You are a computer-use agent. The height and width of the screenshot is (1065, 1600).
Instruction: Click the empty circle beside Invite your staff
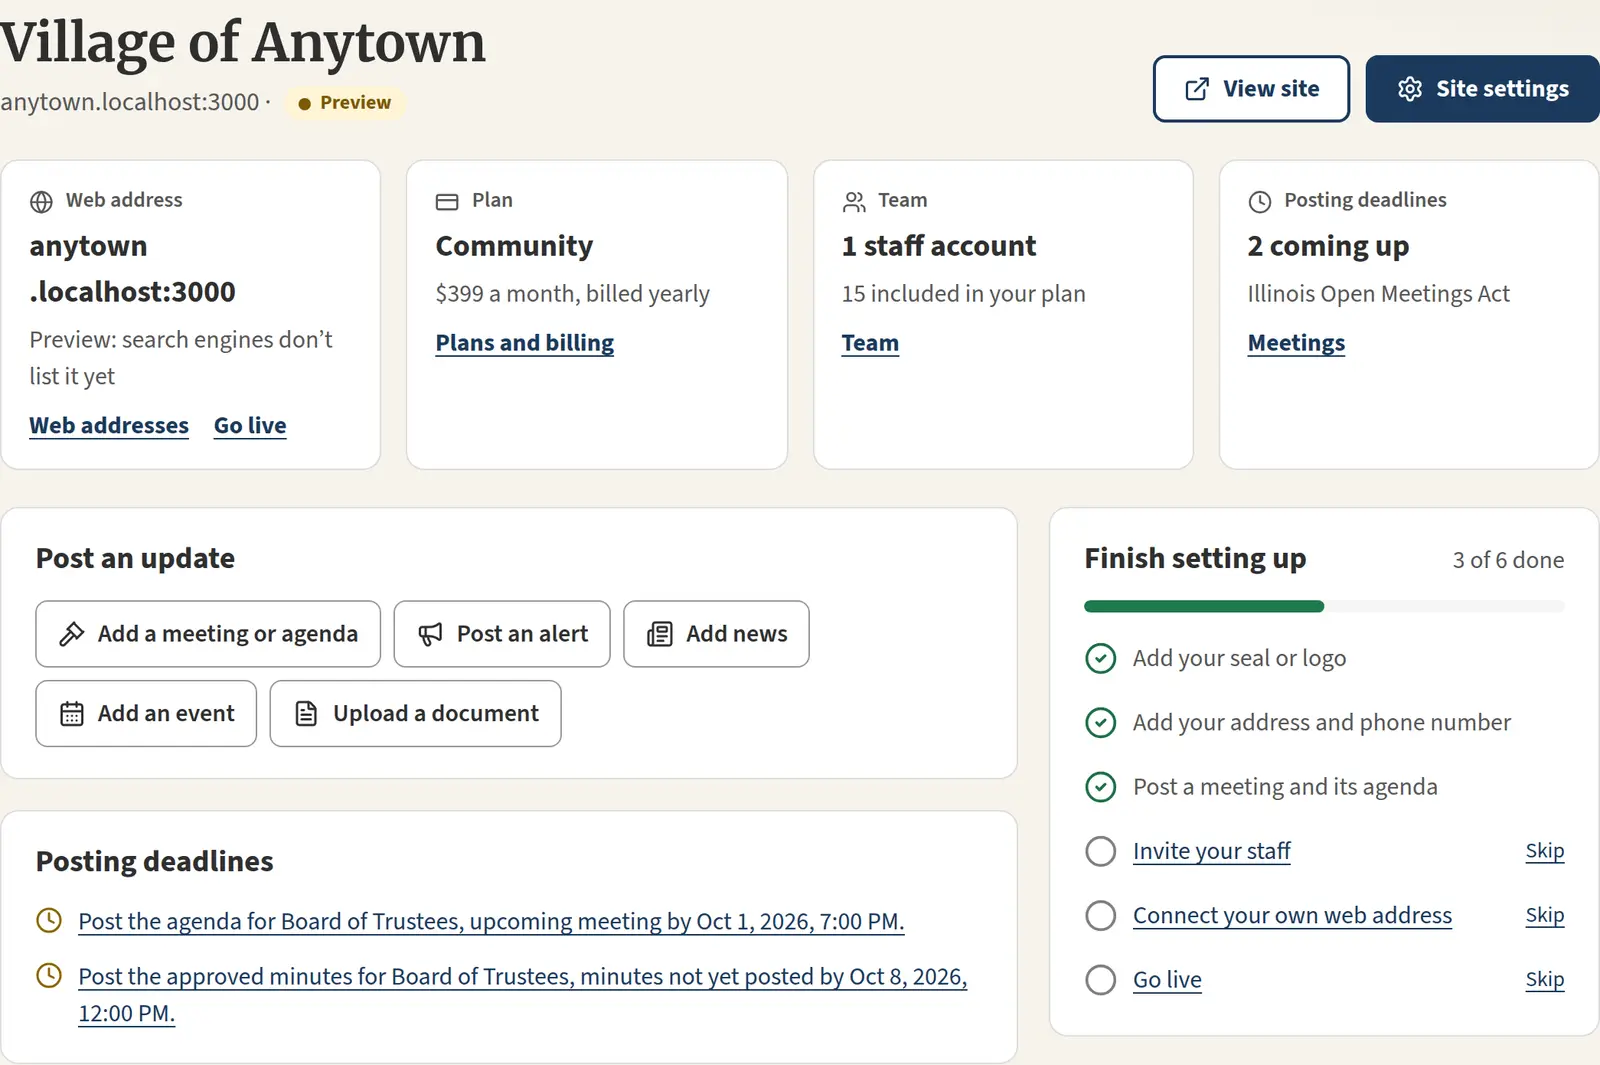tap(1101, 851)
